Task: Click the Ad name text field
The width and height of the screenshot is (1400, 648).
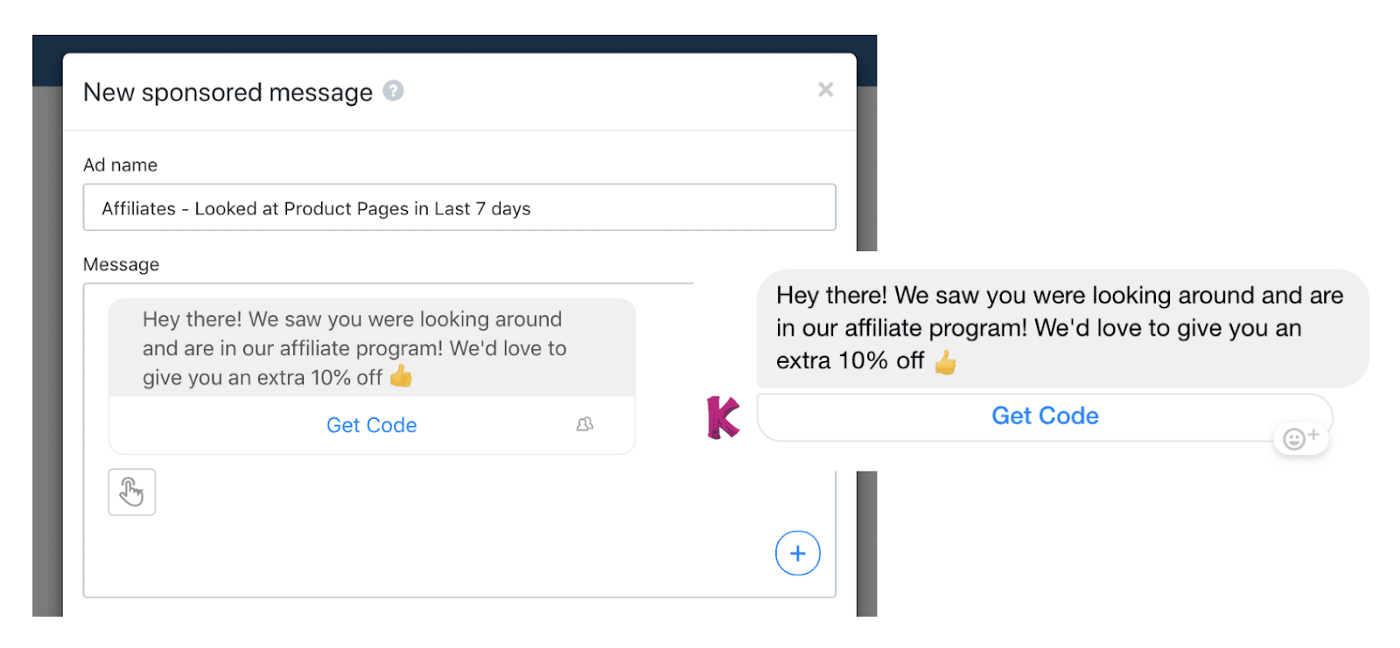Action: pos(459,208)
